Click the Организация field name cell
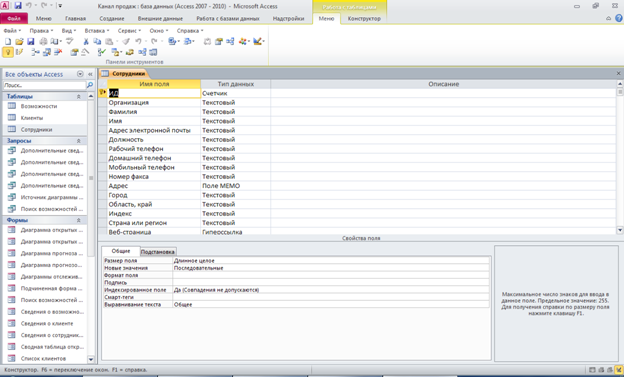624x377 pixels. (x=154, y=102)
